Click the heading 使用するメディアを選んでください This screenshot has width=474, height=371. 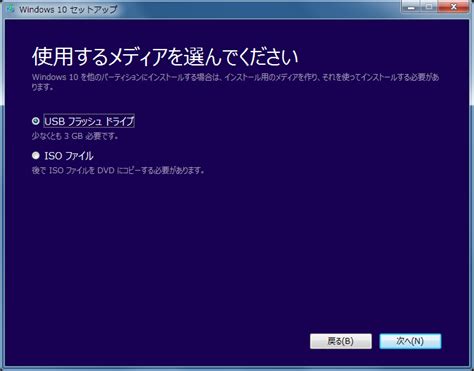[165, 56]
